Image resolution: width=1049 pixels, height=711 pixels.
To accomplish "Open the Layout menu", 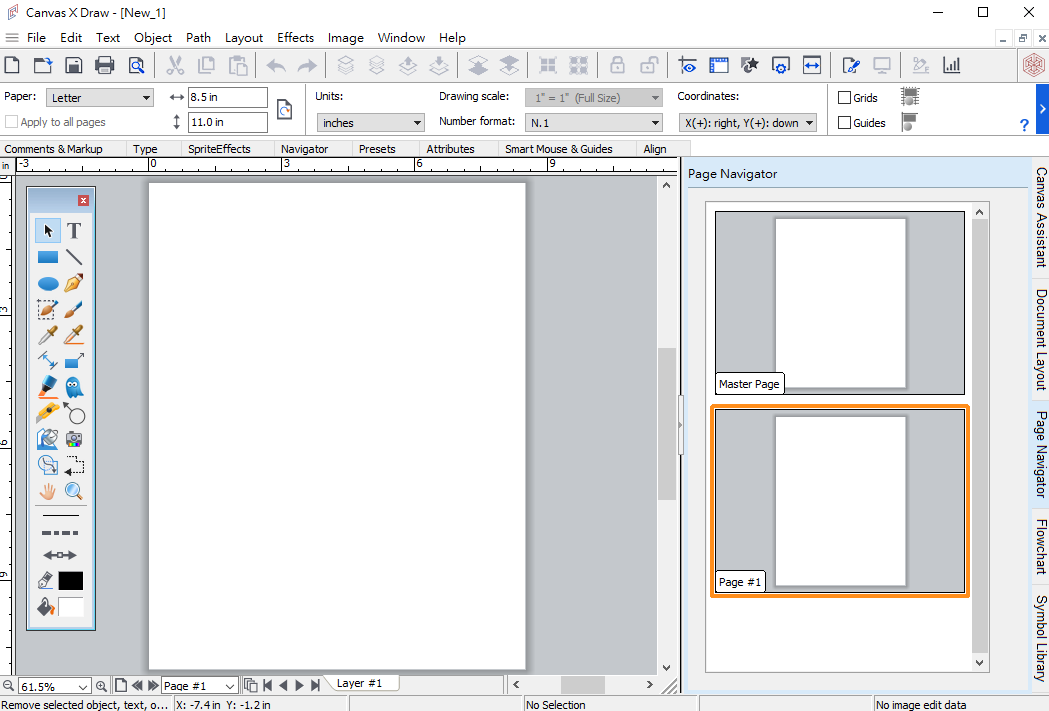I will [244, 37].
